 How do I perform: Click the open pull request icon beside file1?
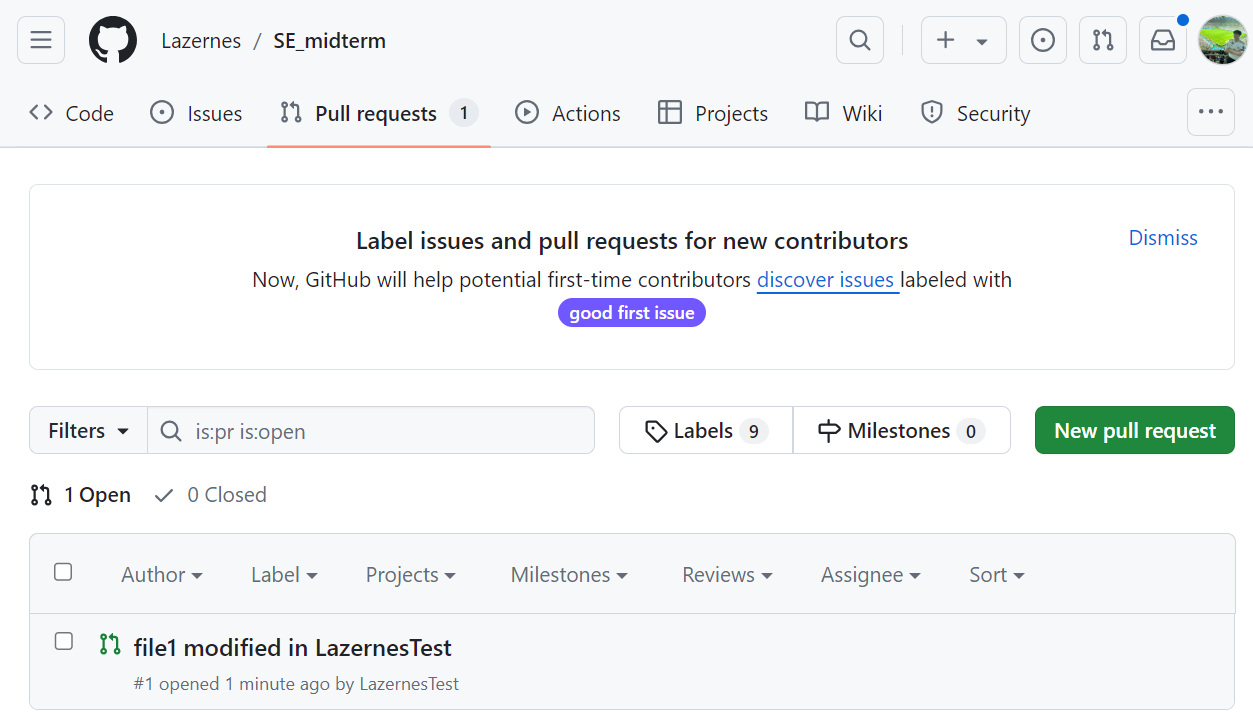[x=110, y=645]
